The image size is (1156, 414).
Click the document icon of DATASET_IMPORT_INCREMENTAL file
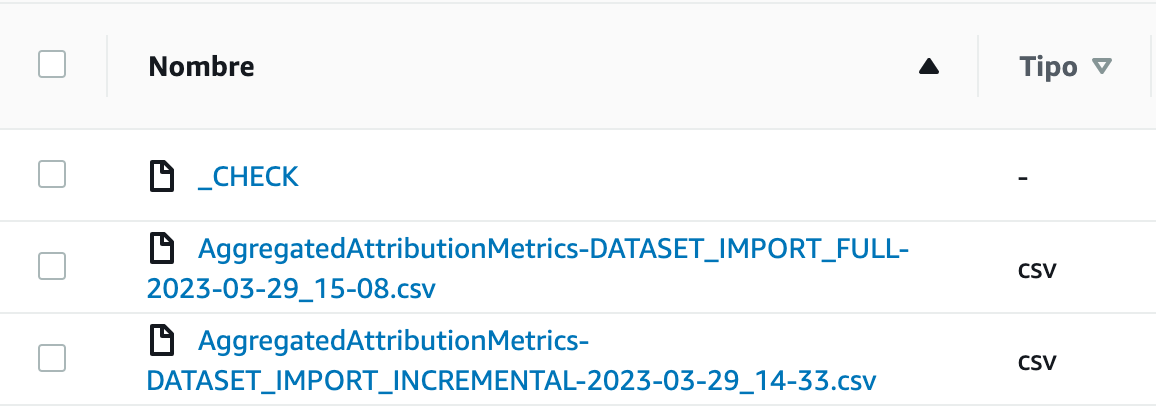click(x=160, y=341)
